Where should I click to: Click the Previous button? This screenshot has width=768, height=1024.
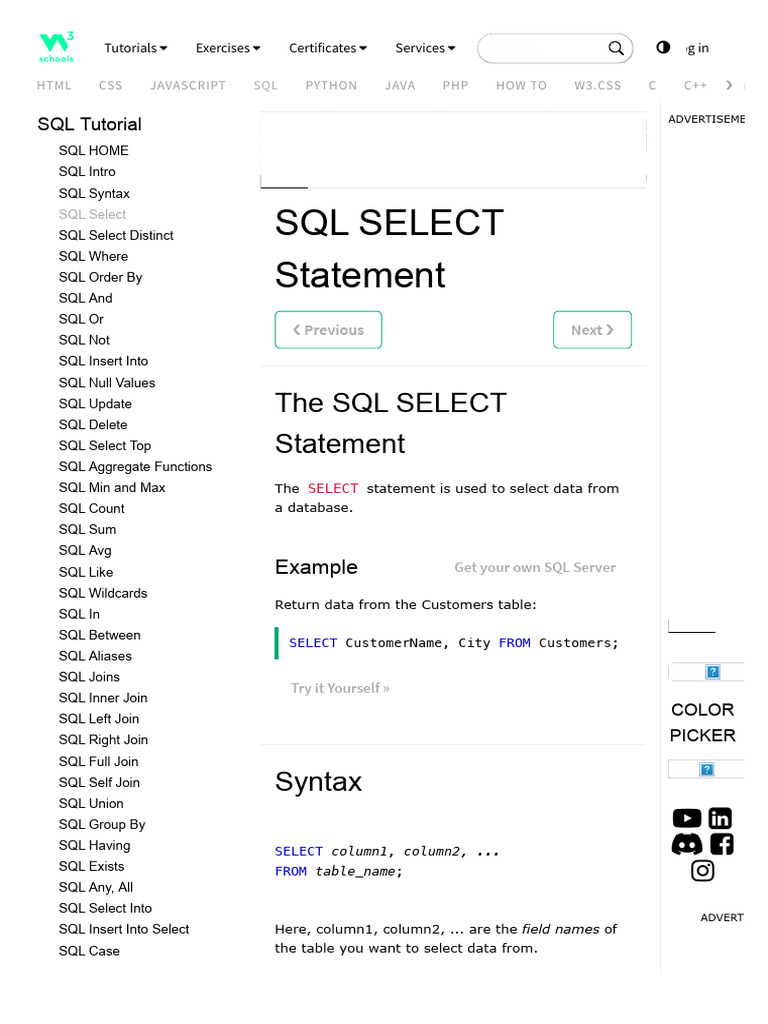328,330
